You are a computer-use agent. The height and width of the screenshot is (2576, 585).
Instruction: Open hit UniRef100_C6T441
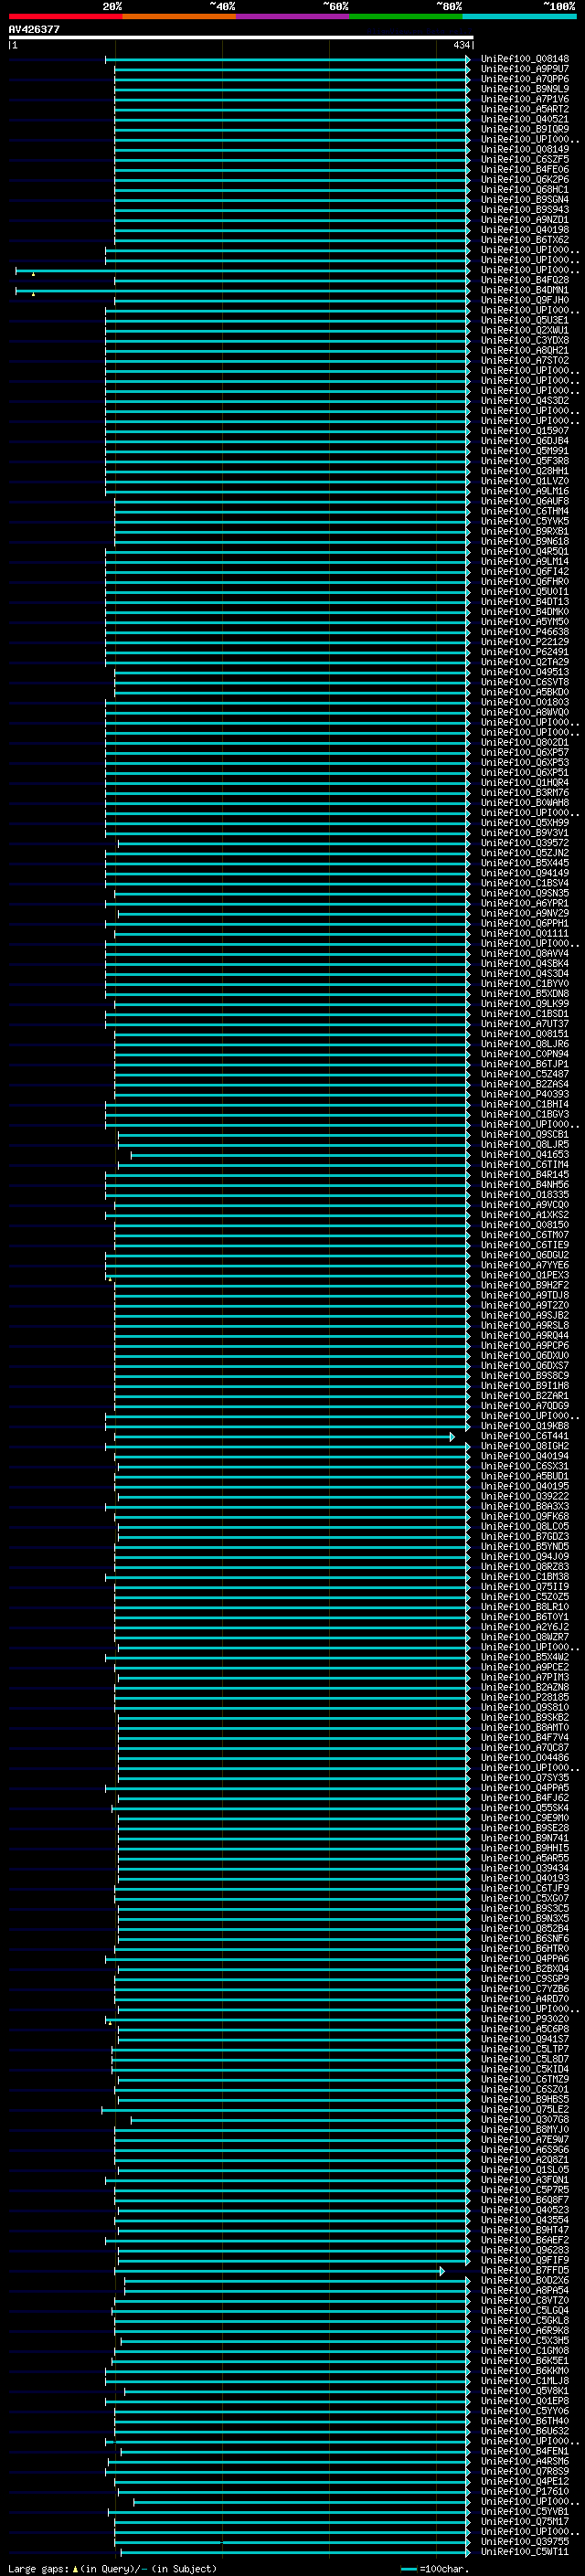tap(525, 1436)
